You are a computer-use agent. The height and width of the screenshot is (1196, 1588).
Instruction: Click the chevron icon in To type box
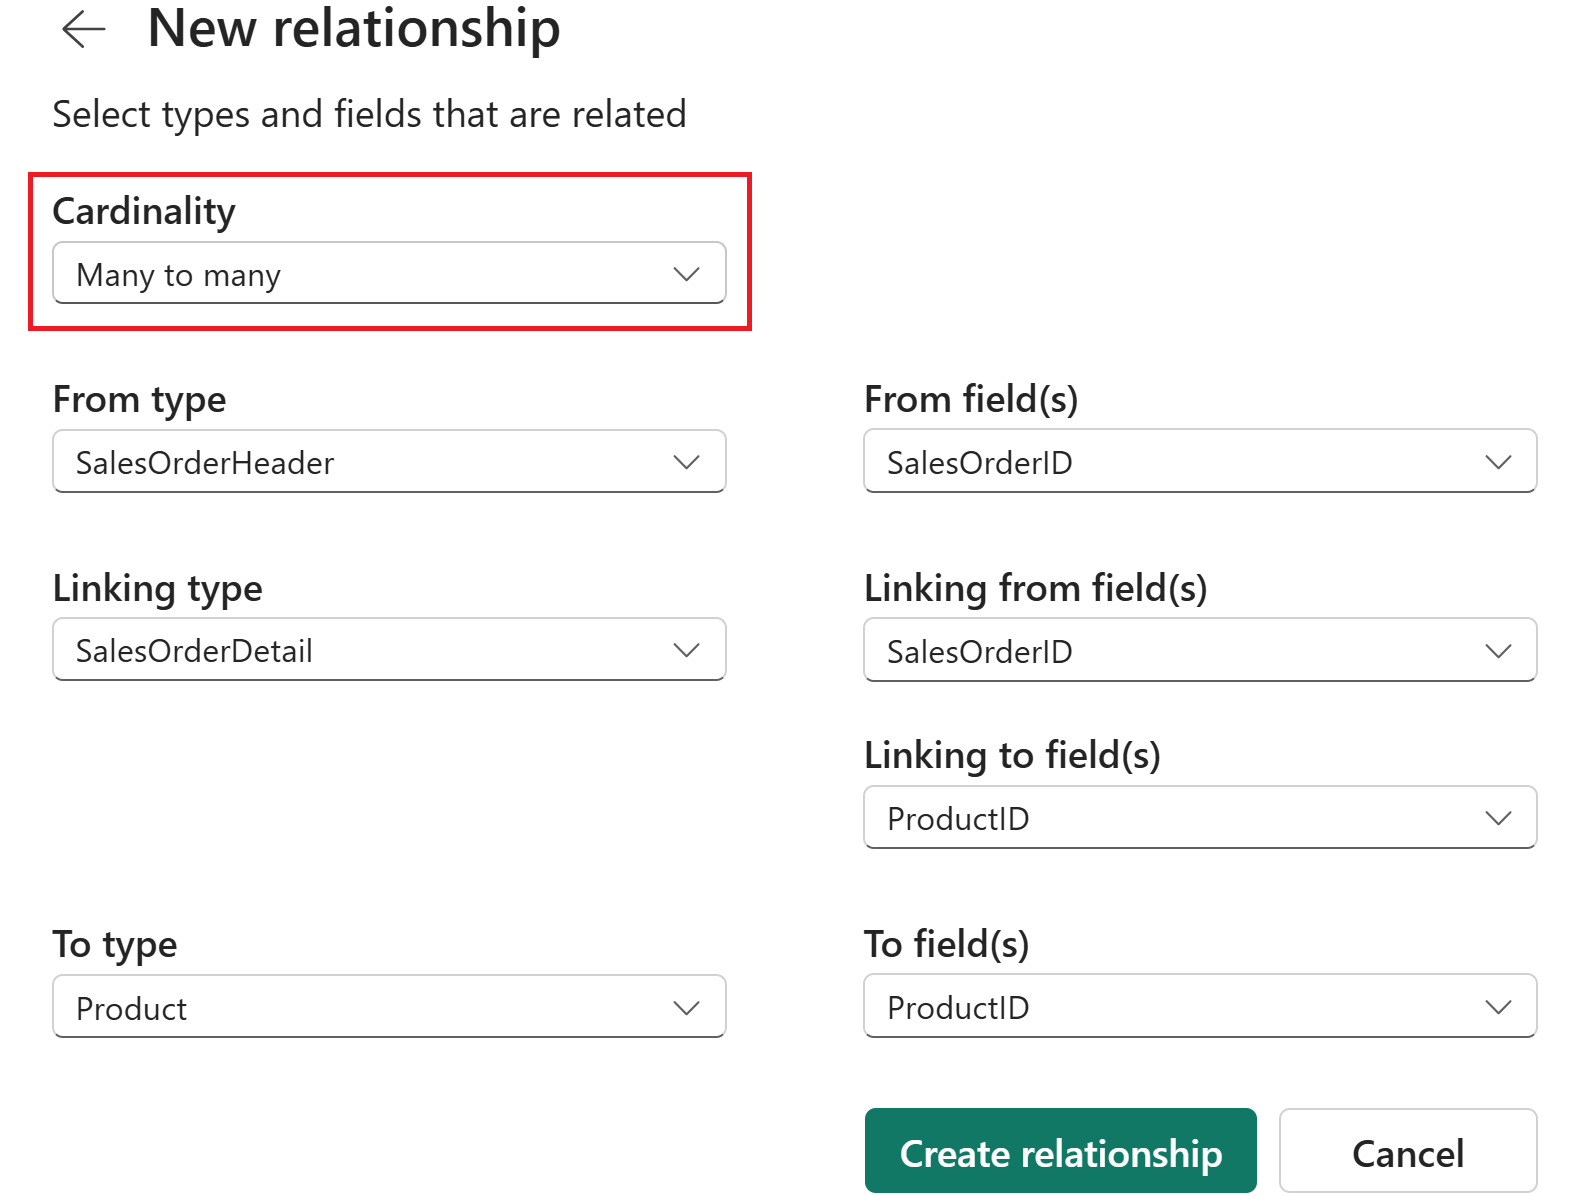[686, 1008]
